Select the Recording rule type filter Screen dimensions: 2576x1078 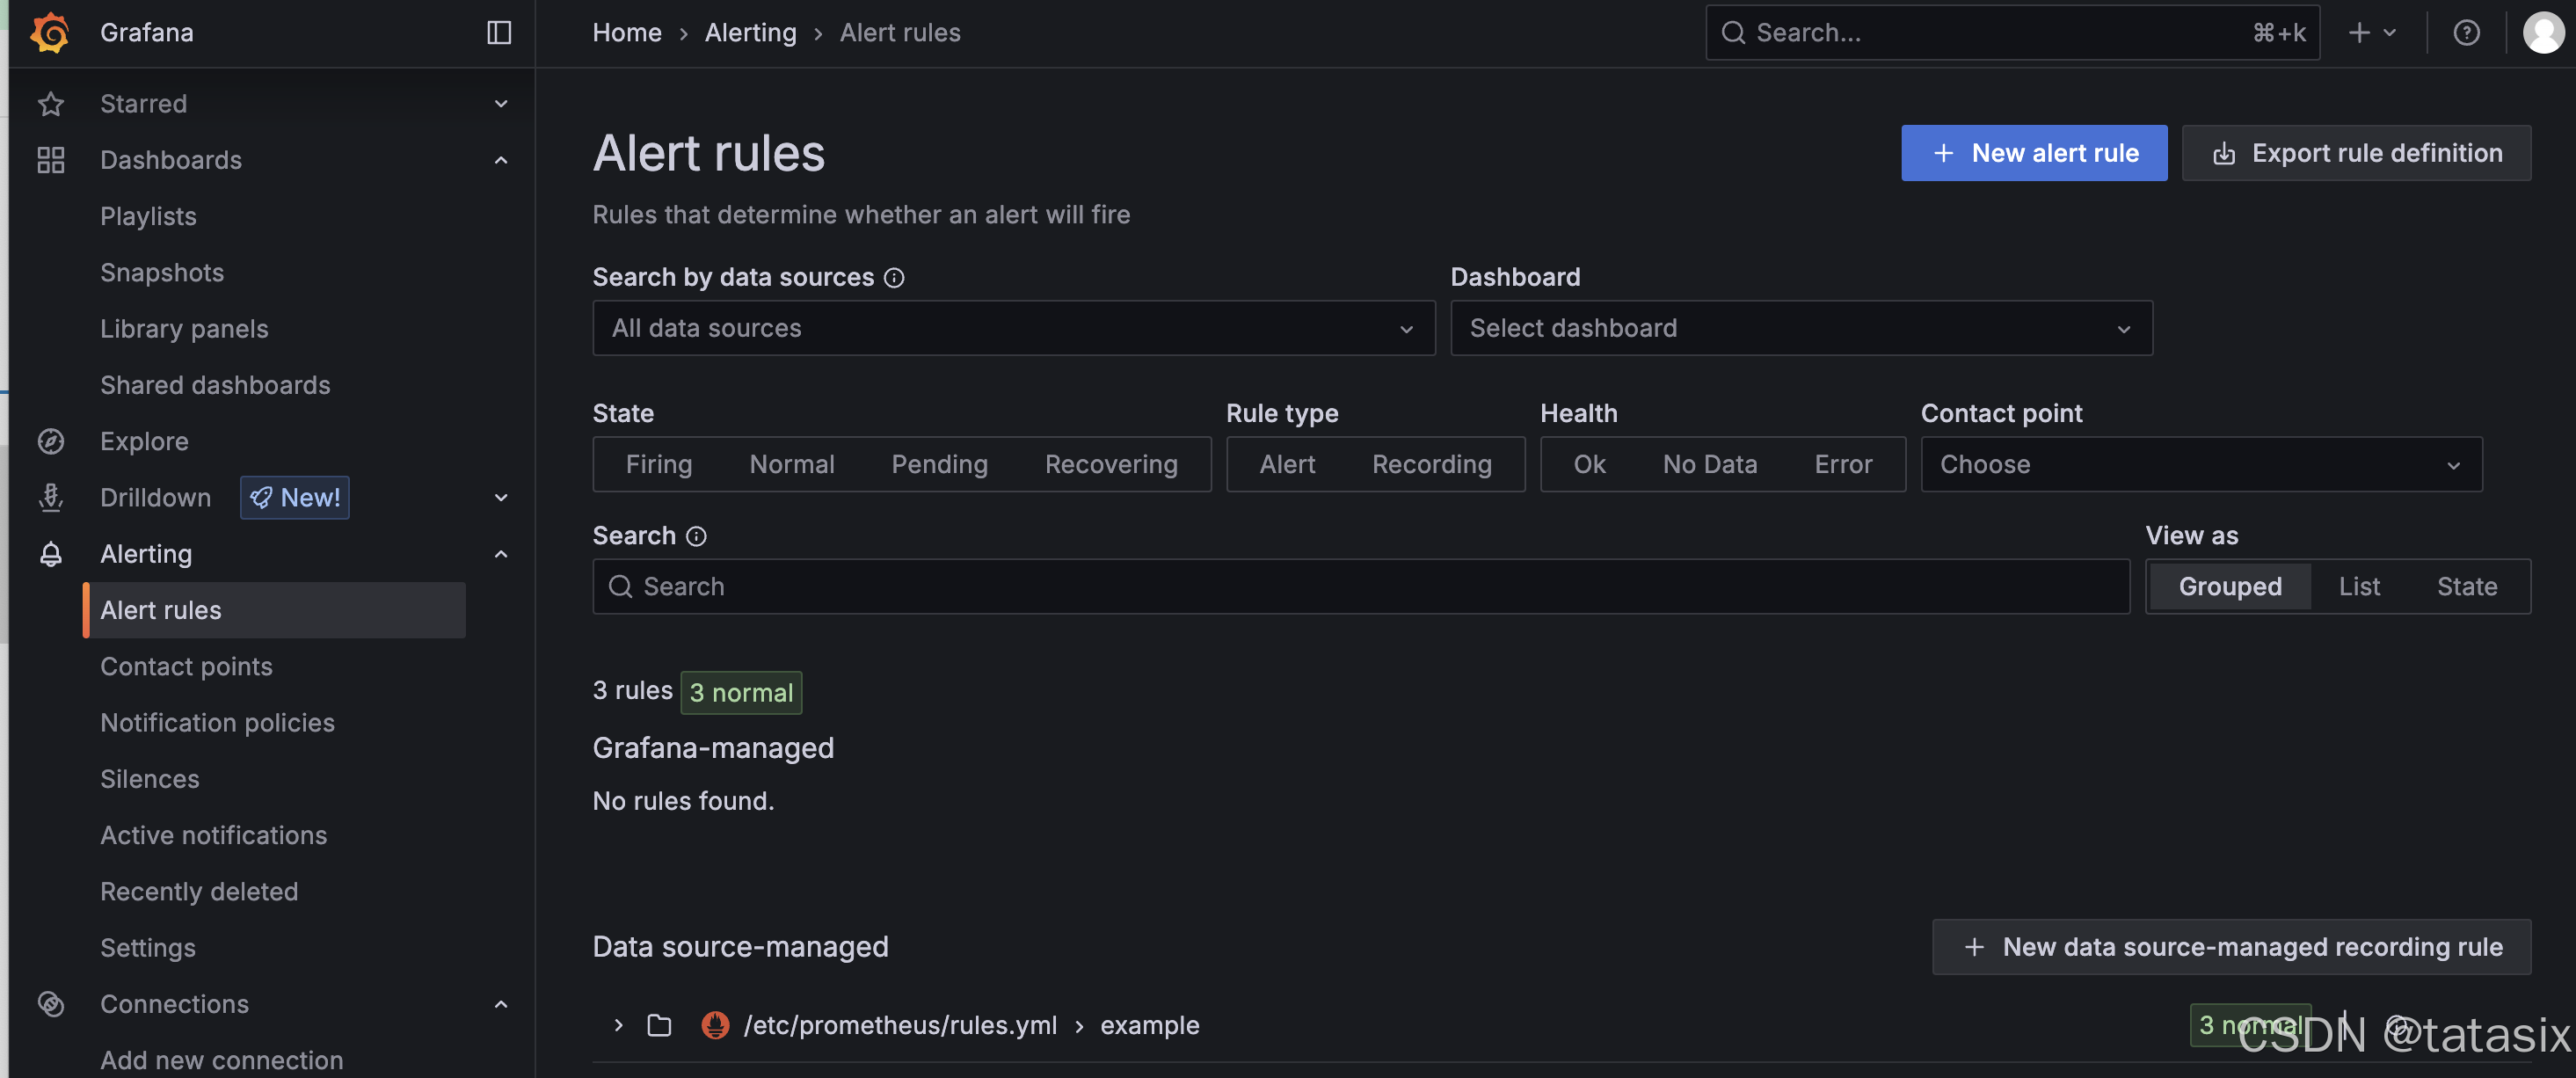click(x=1431, y=464)
